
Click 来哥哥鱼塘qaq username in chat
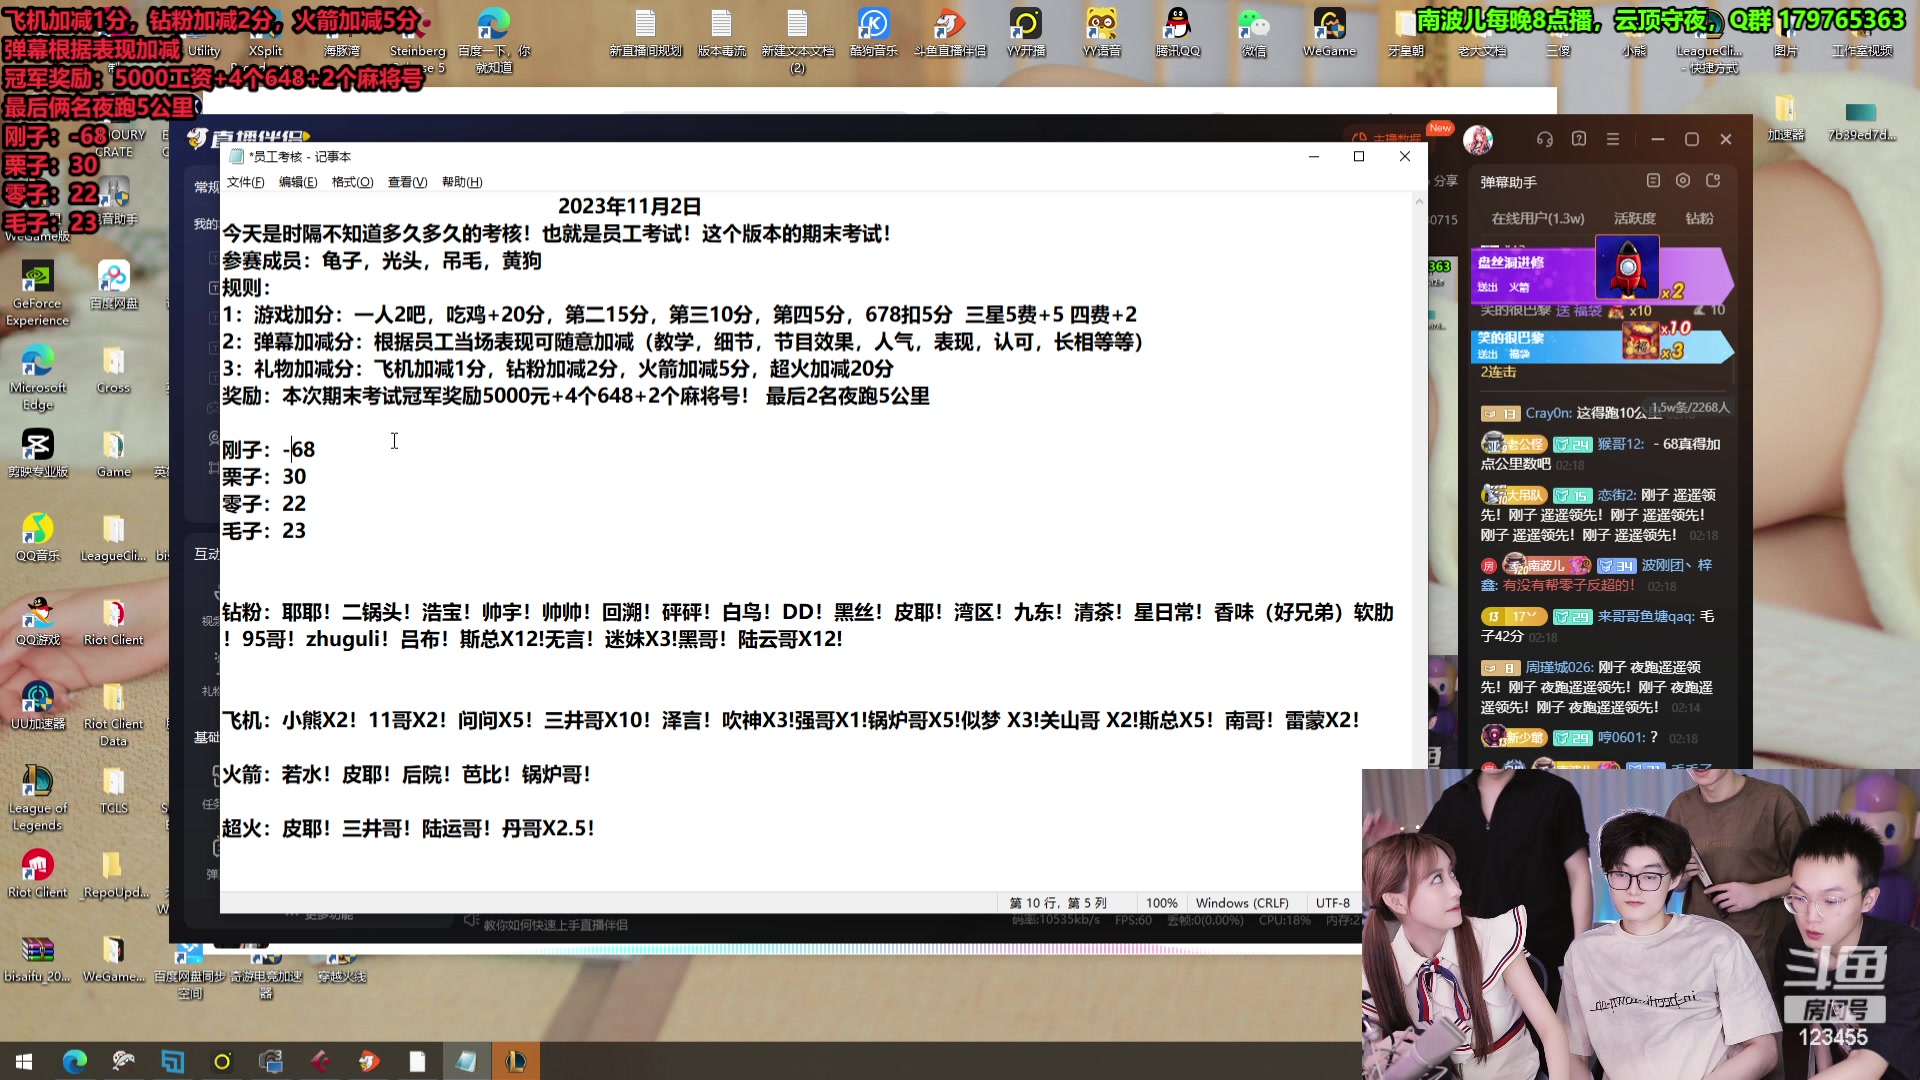[1645, 616]
